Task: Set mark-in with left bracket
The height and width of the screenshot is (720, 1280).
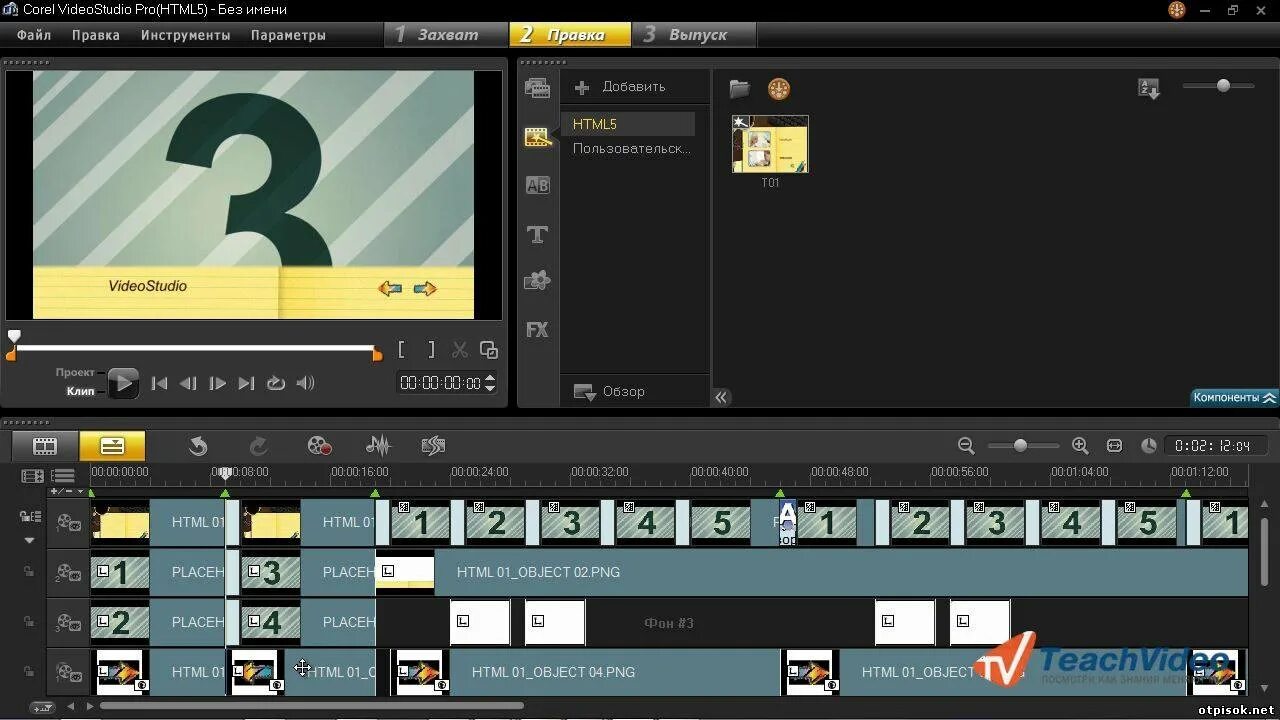Action: pyautogui.click(x=401, y=349)
